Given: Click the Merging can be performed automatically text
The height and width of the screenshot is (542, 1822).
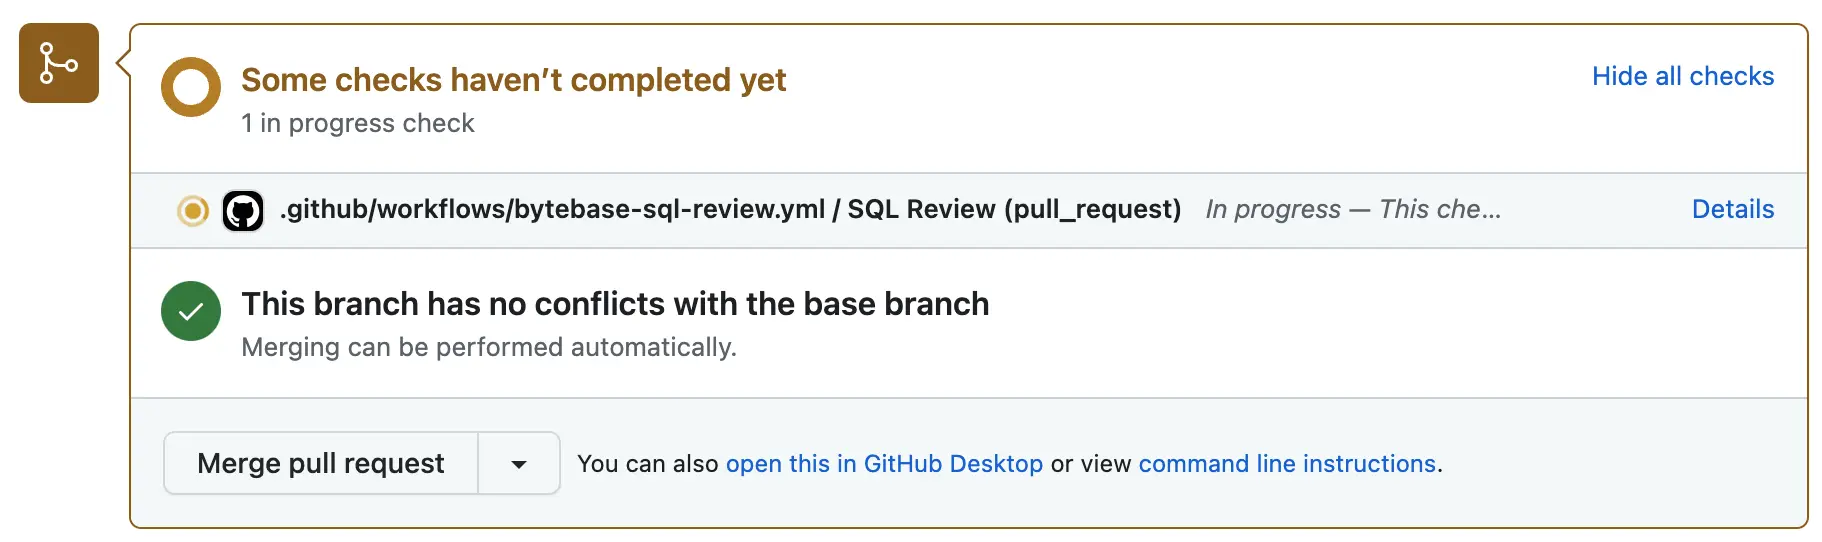Looking at the screenshot, I should pos(488,347).
